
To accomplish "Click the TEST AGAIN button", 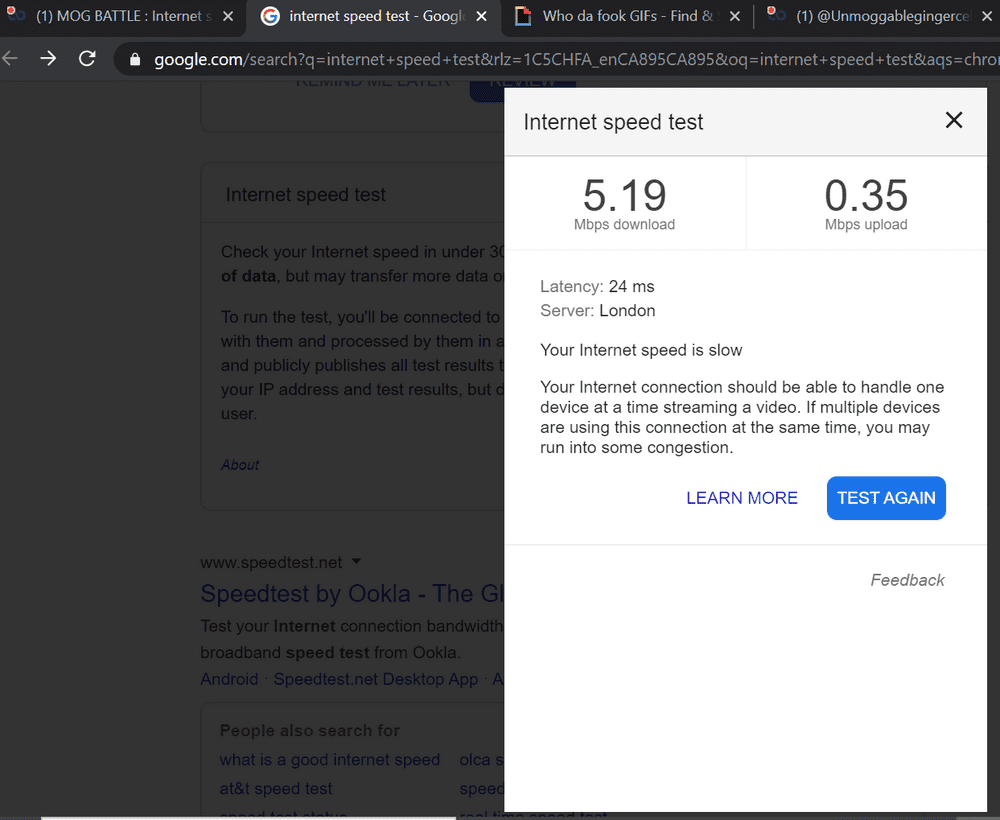I will point(886,498).
